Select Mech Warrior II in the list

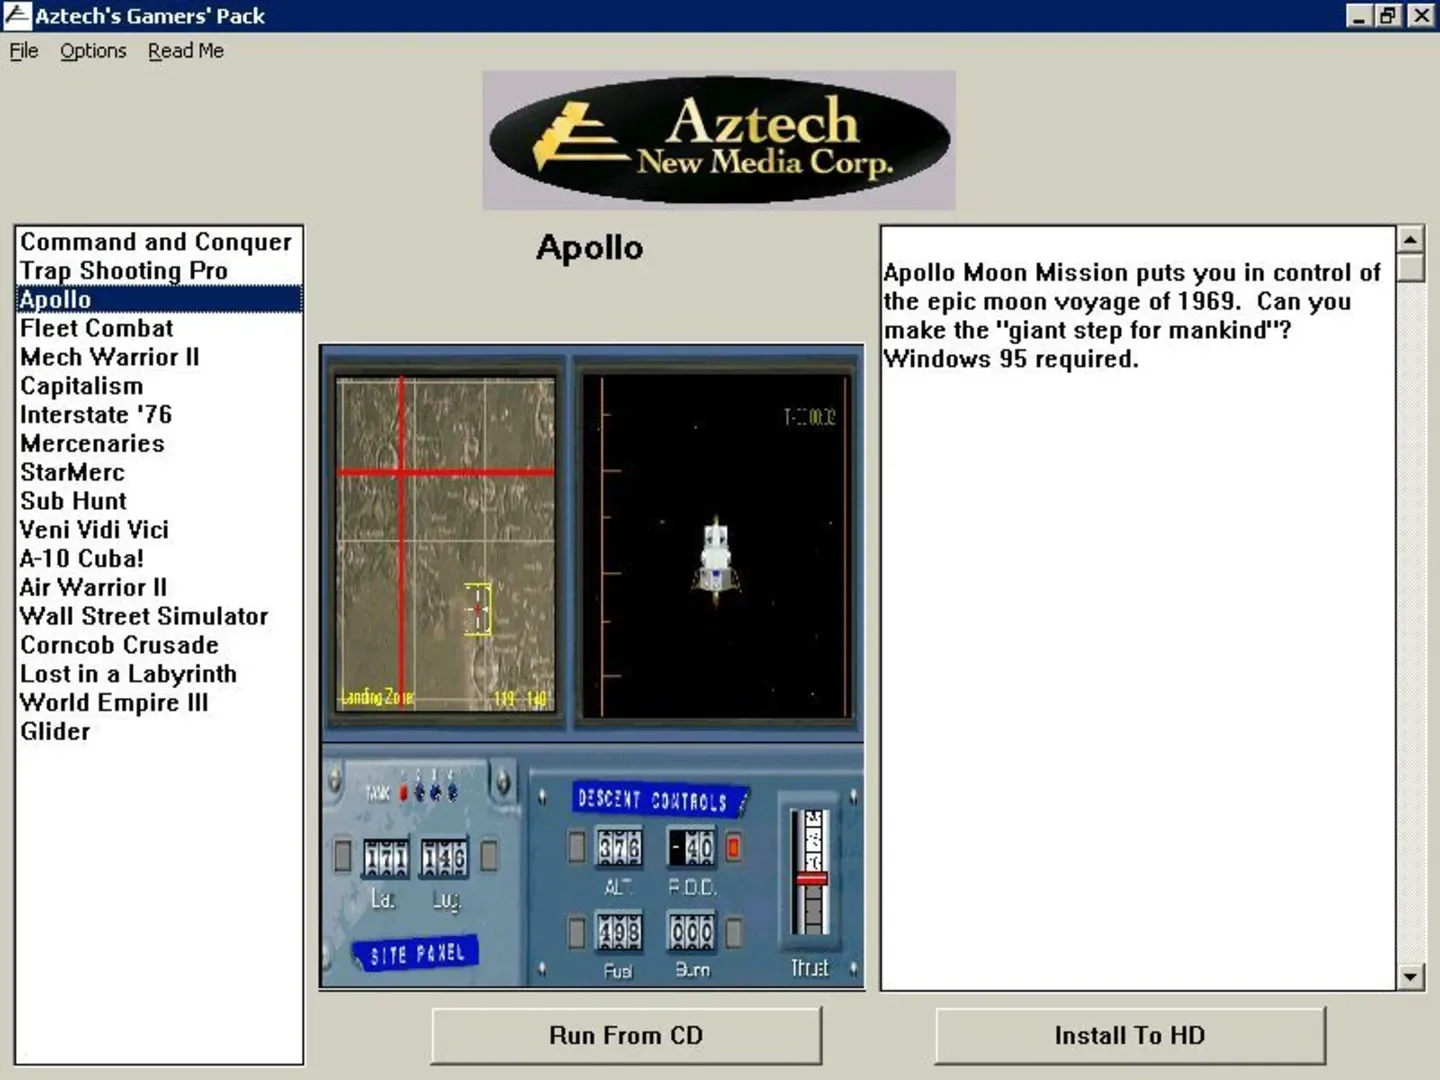110,357
